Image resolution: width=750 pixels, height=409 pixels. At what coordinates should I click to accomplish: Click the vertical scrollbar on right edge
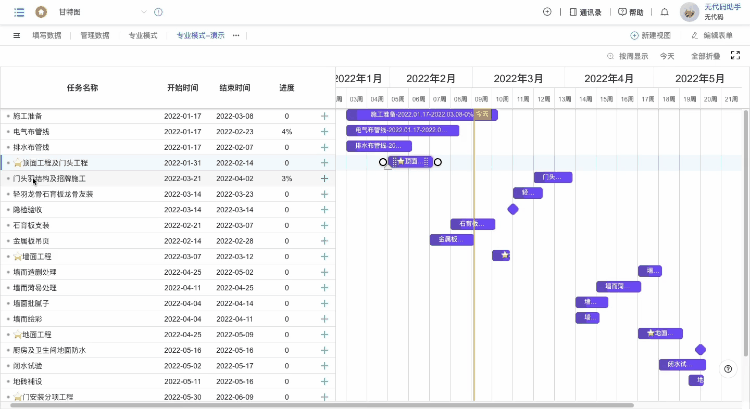(746, 233)
